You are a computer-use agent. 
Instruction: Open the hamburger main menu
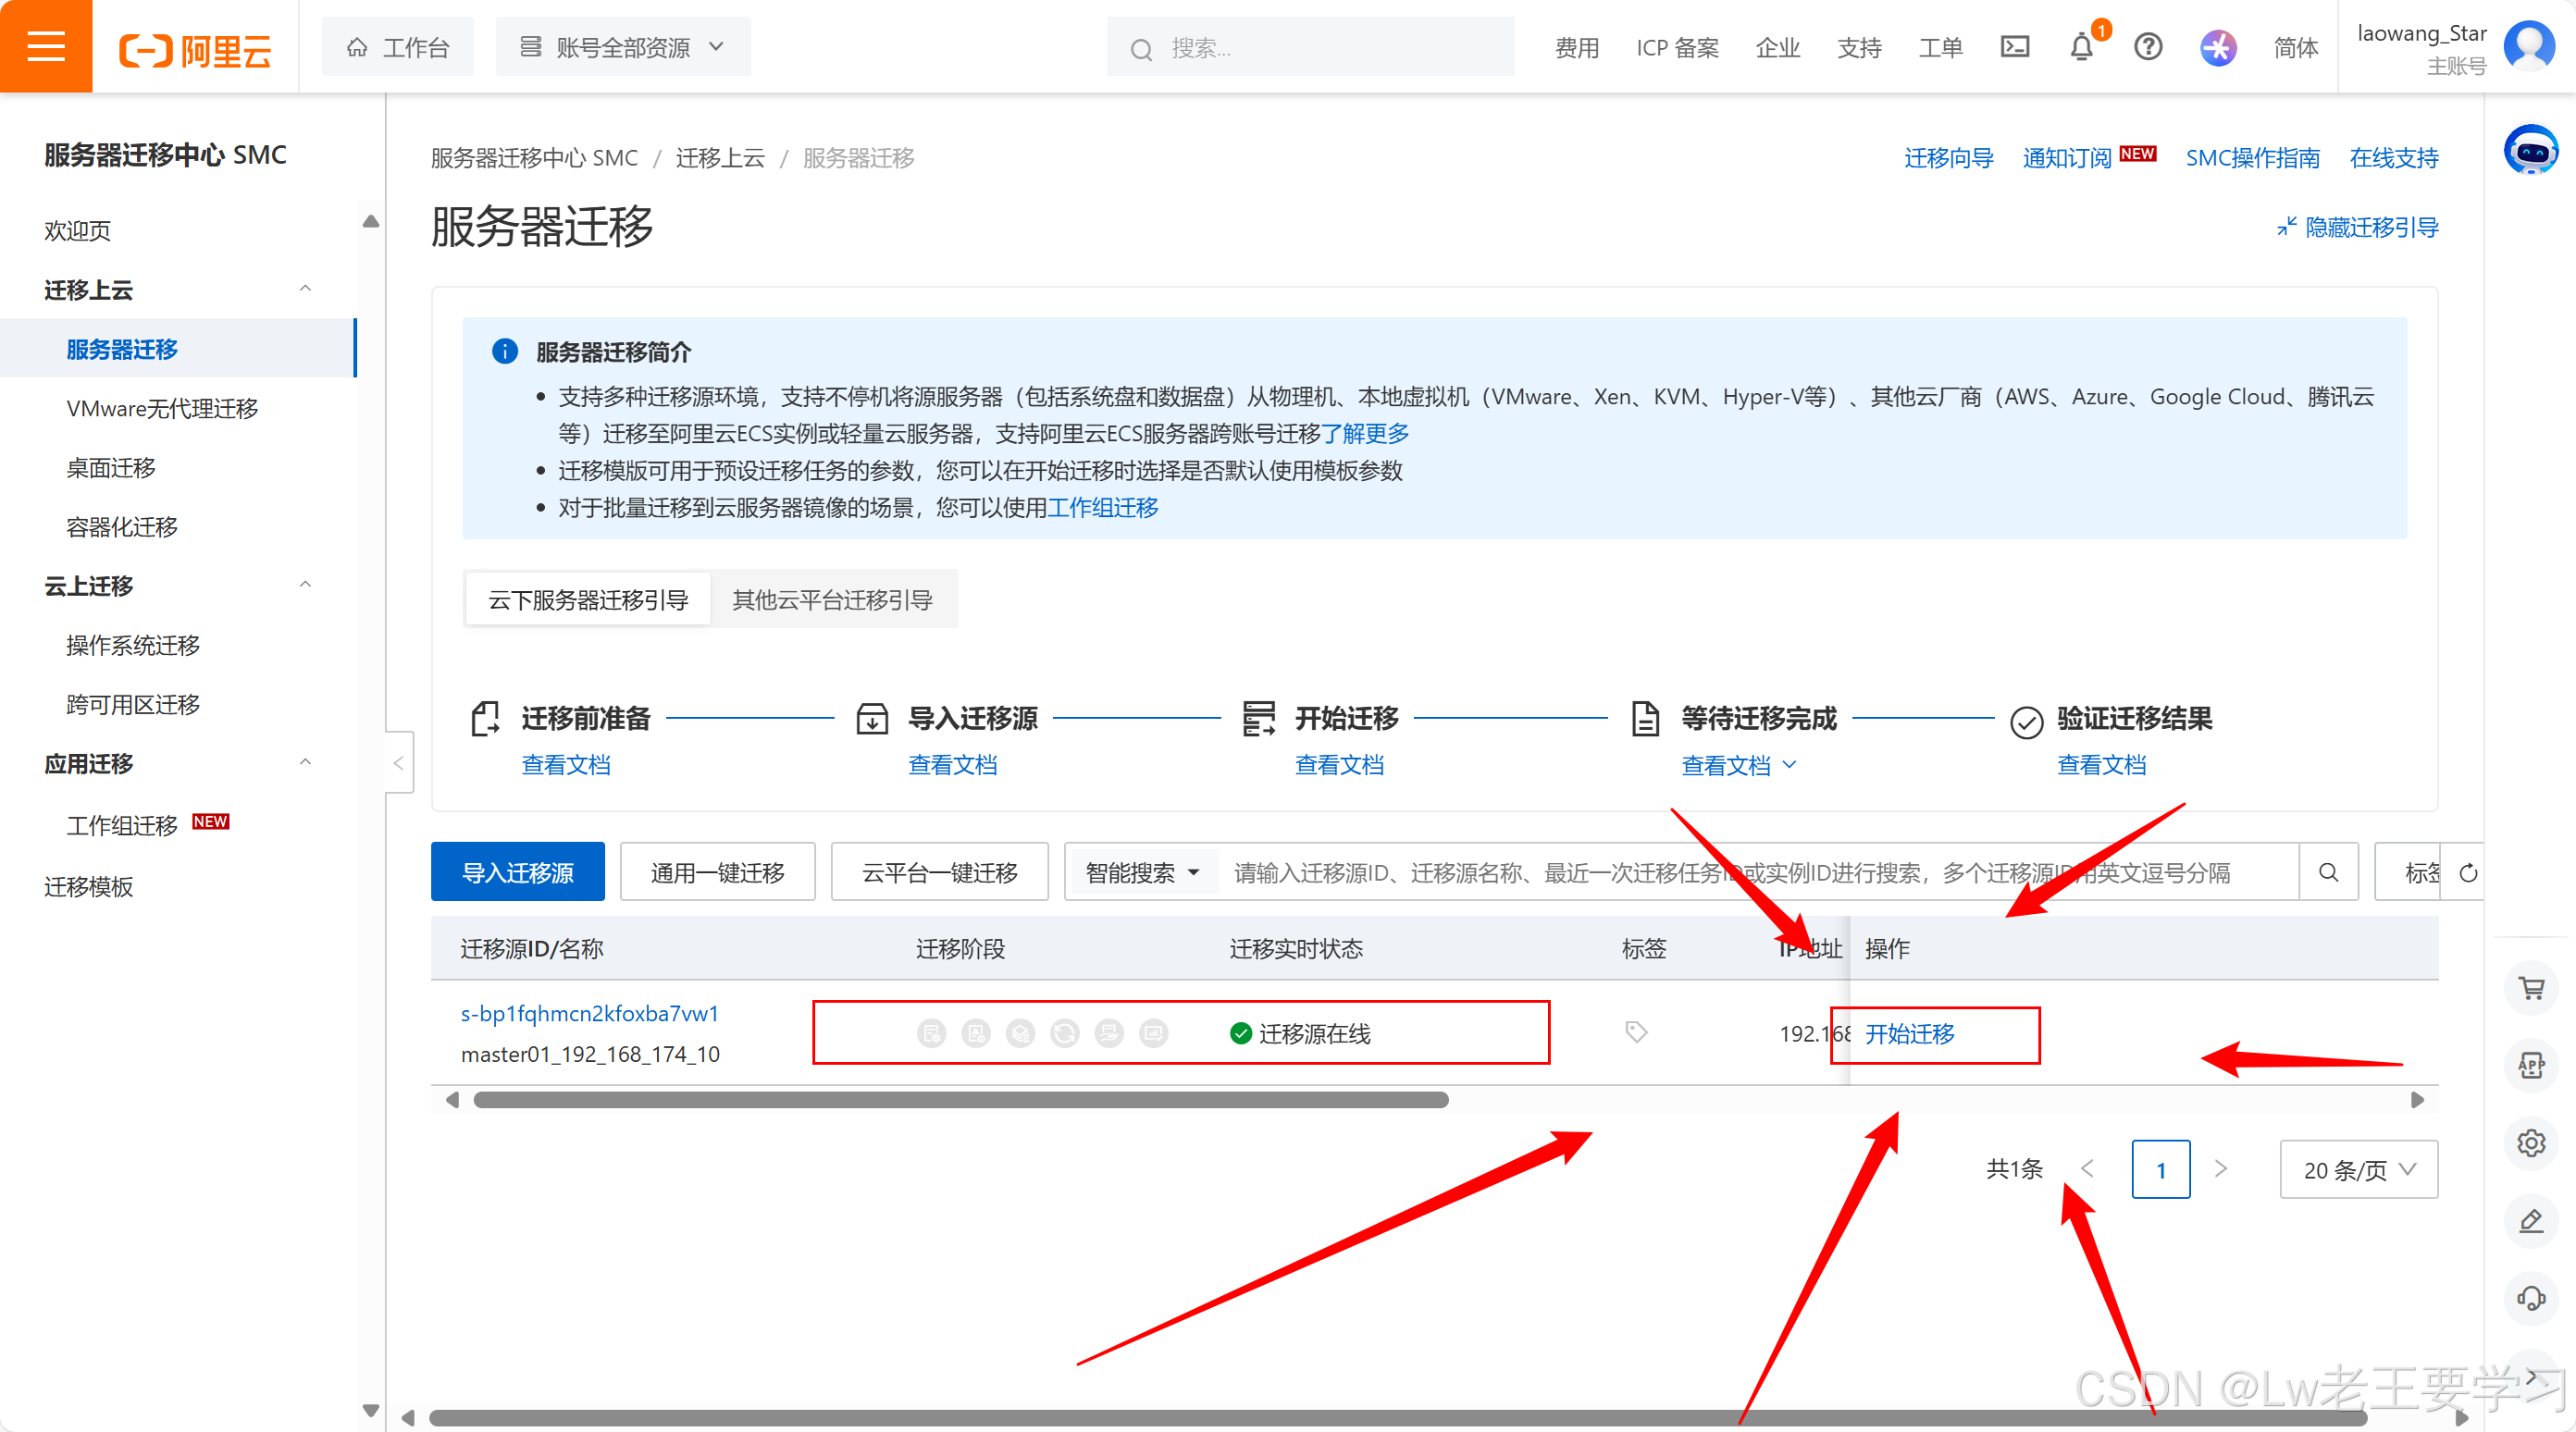pyautogui.click(x=46, y=46)
